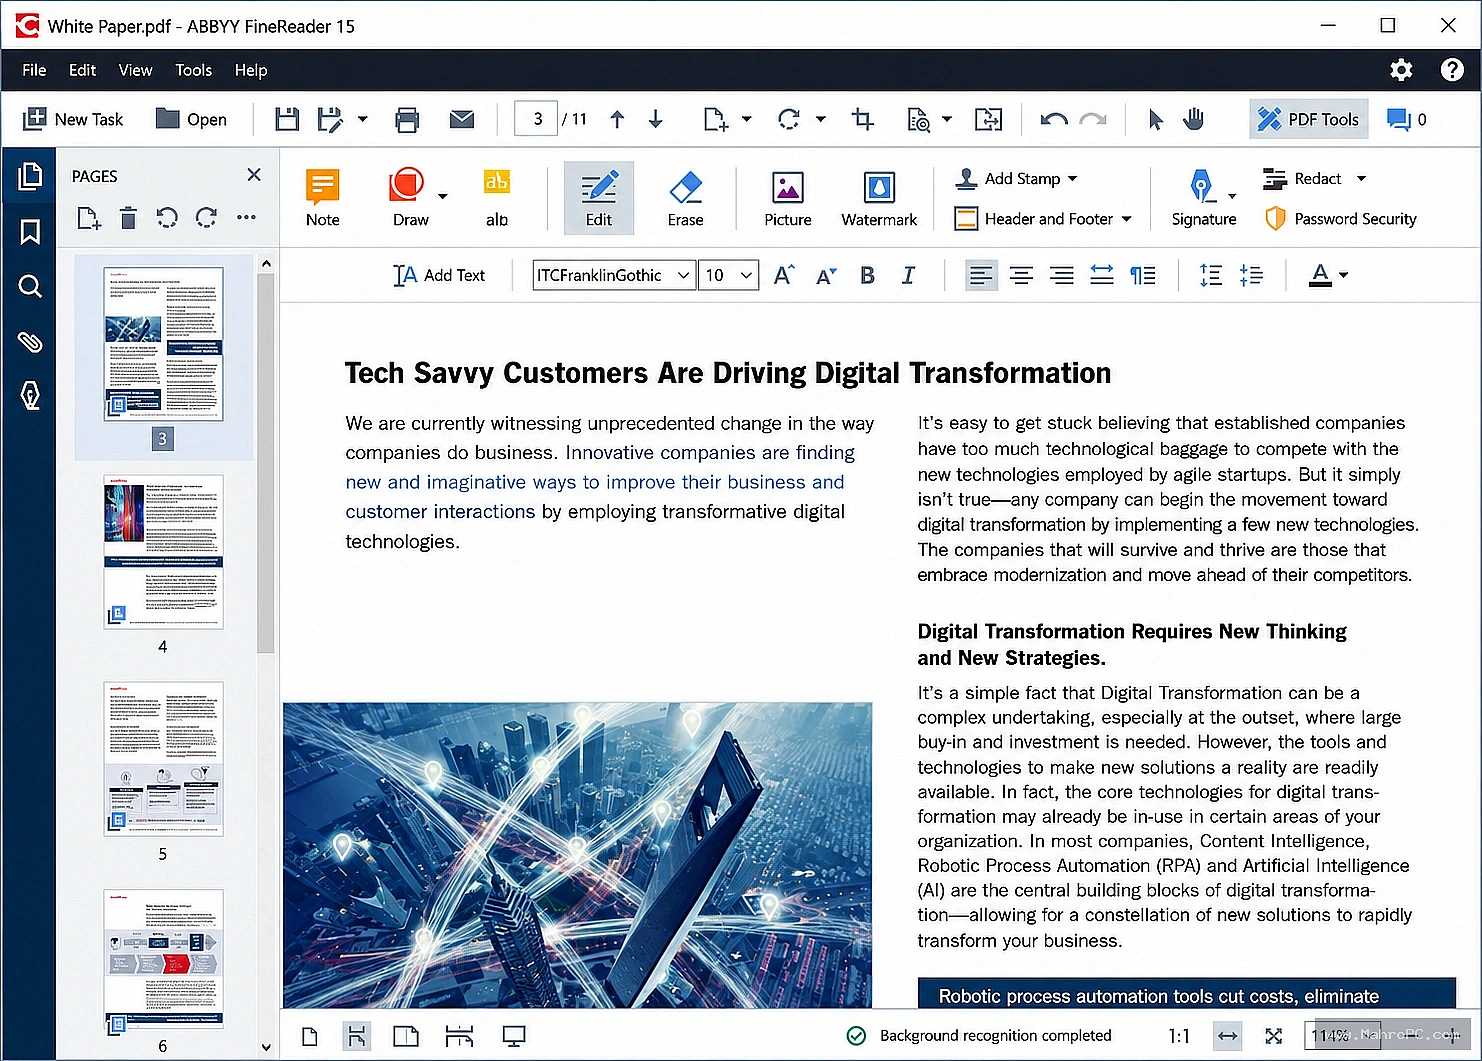This screenshot has width=1482, height=1061.
Task: Click the Redo arrow
Action: [x=1093, y=120]
